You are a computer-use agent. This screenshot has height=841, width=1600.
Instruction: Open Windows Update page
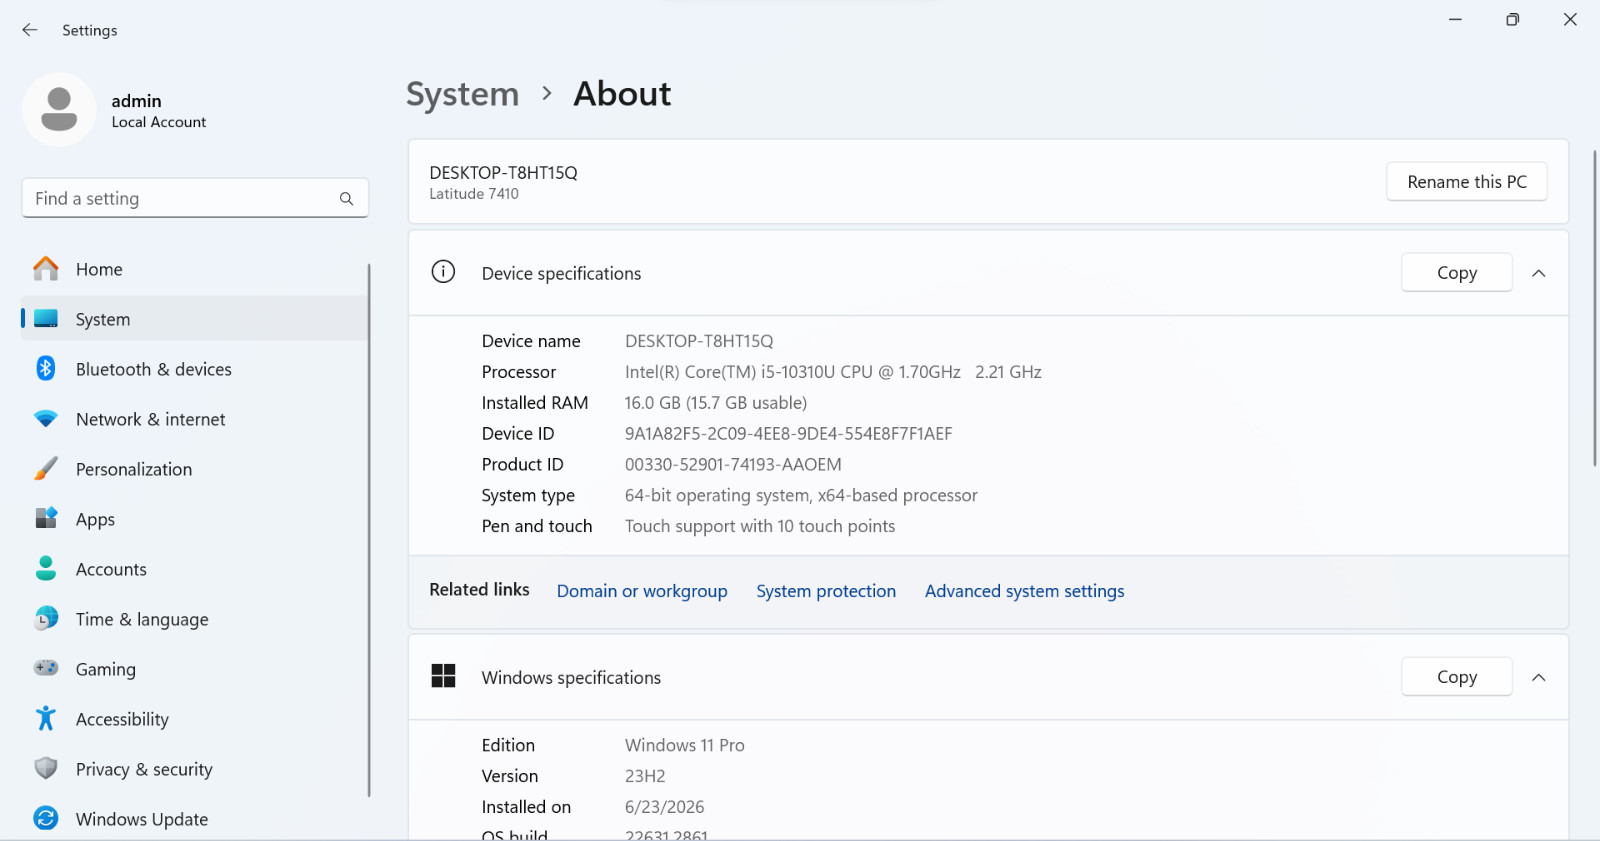pyautogui.click(x=195, y=819)
